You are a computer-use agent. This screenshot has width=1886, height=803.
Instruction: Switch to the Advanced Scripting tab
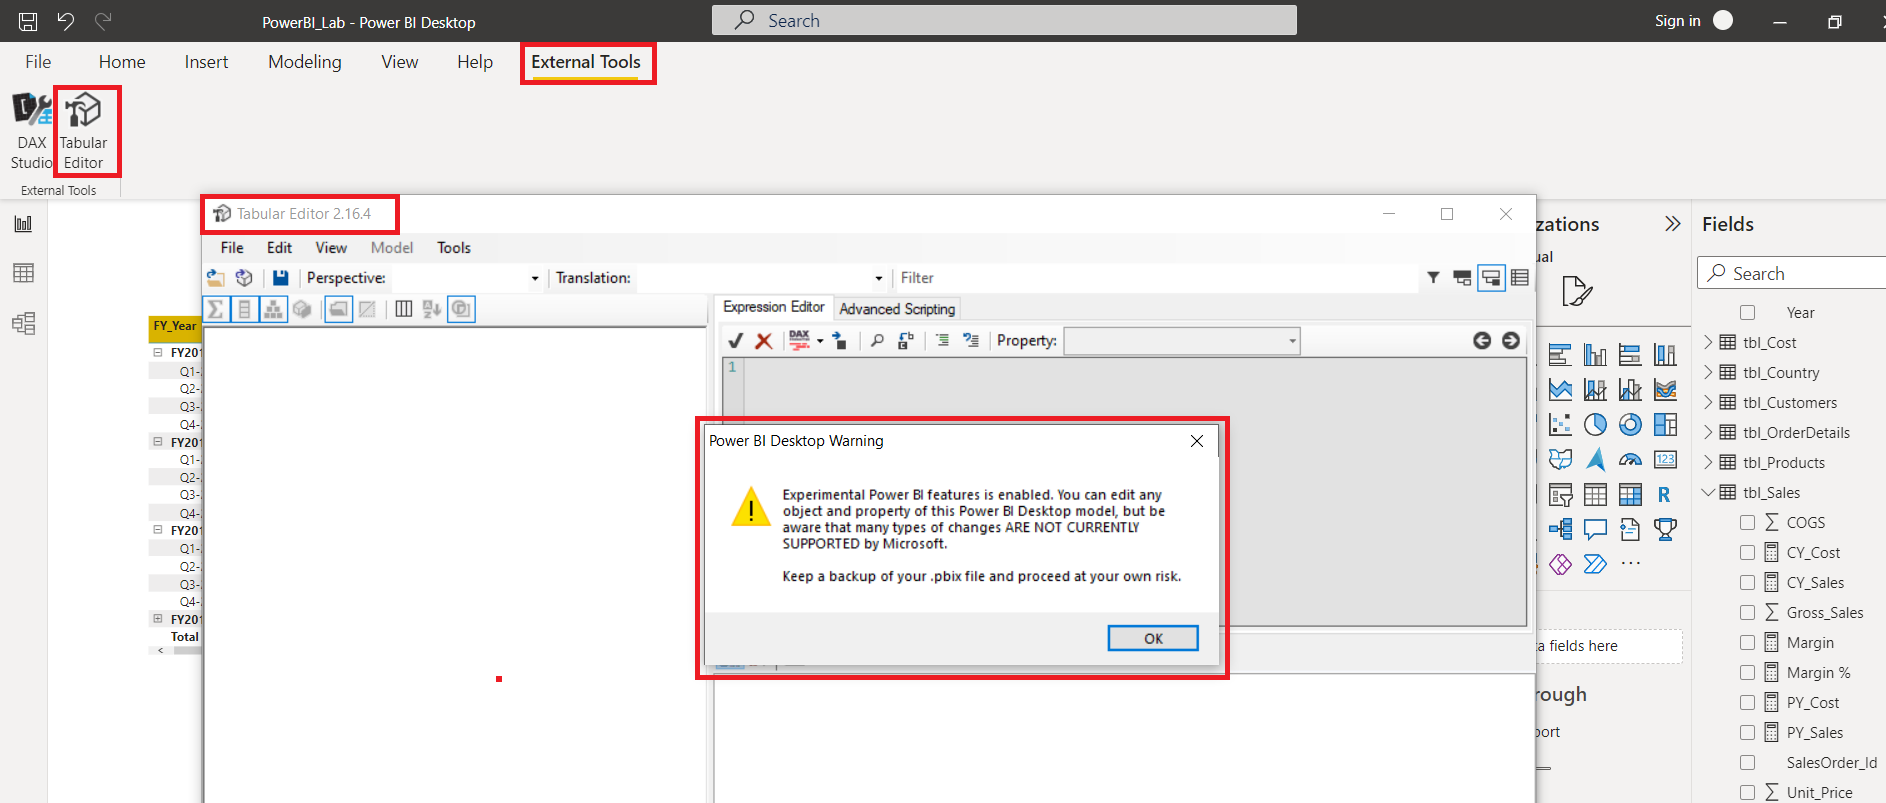click(897, 309)
